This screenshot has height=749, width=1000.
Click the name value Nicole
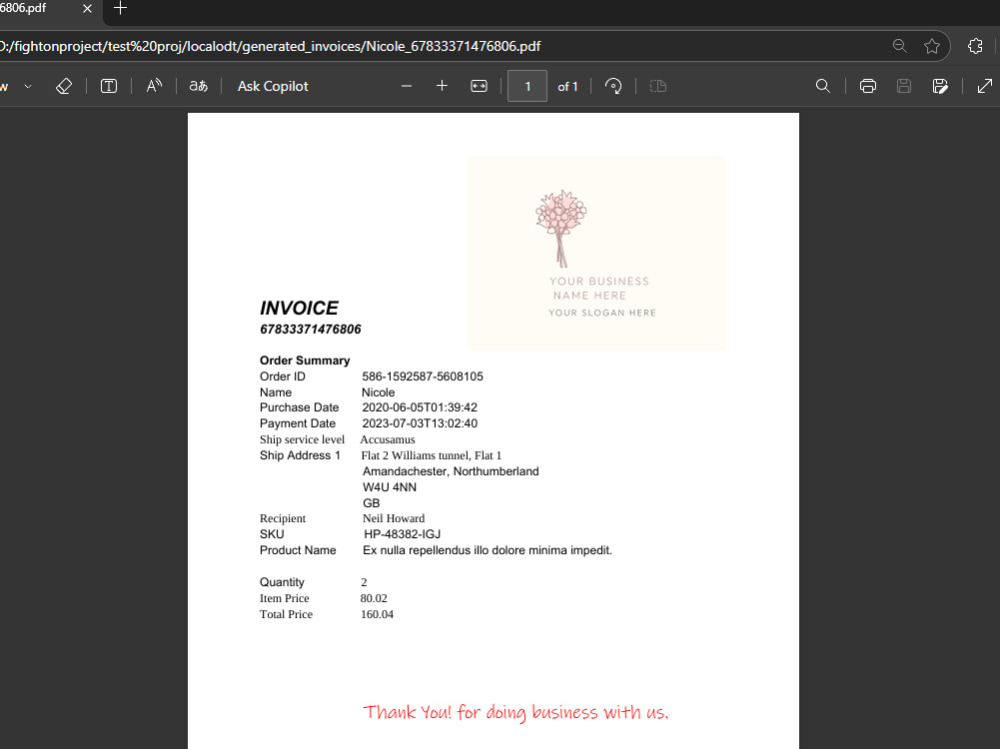pyautogui.click(x=378, y=392)
